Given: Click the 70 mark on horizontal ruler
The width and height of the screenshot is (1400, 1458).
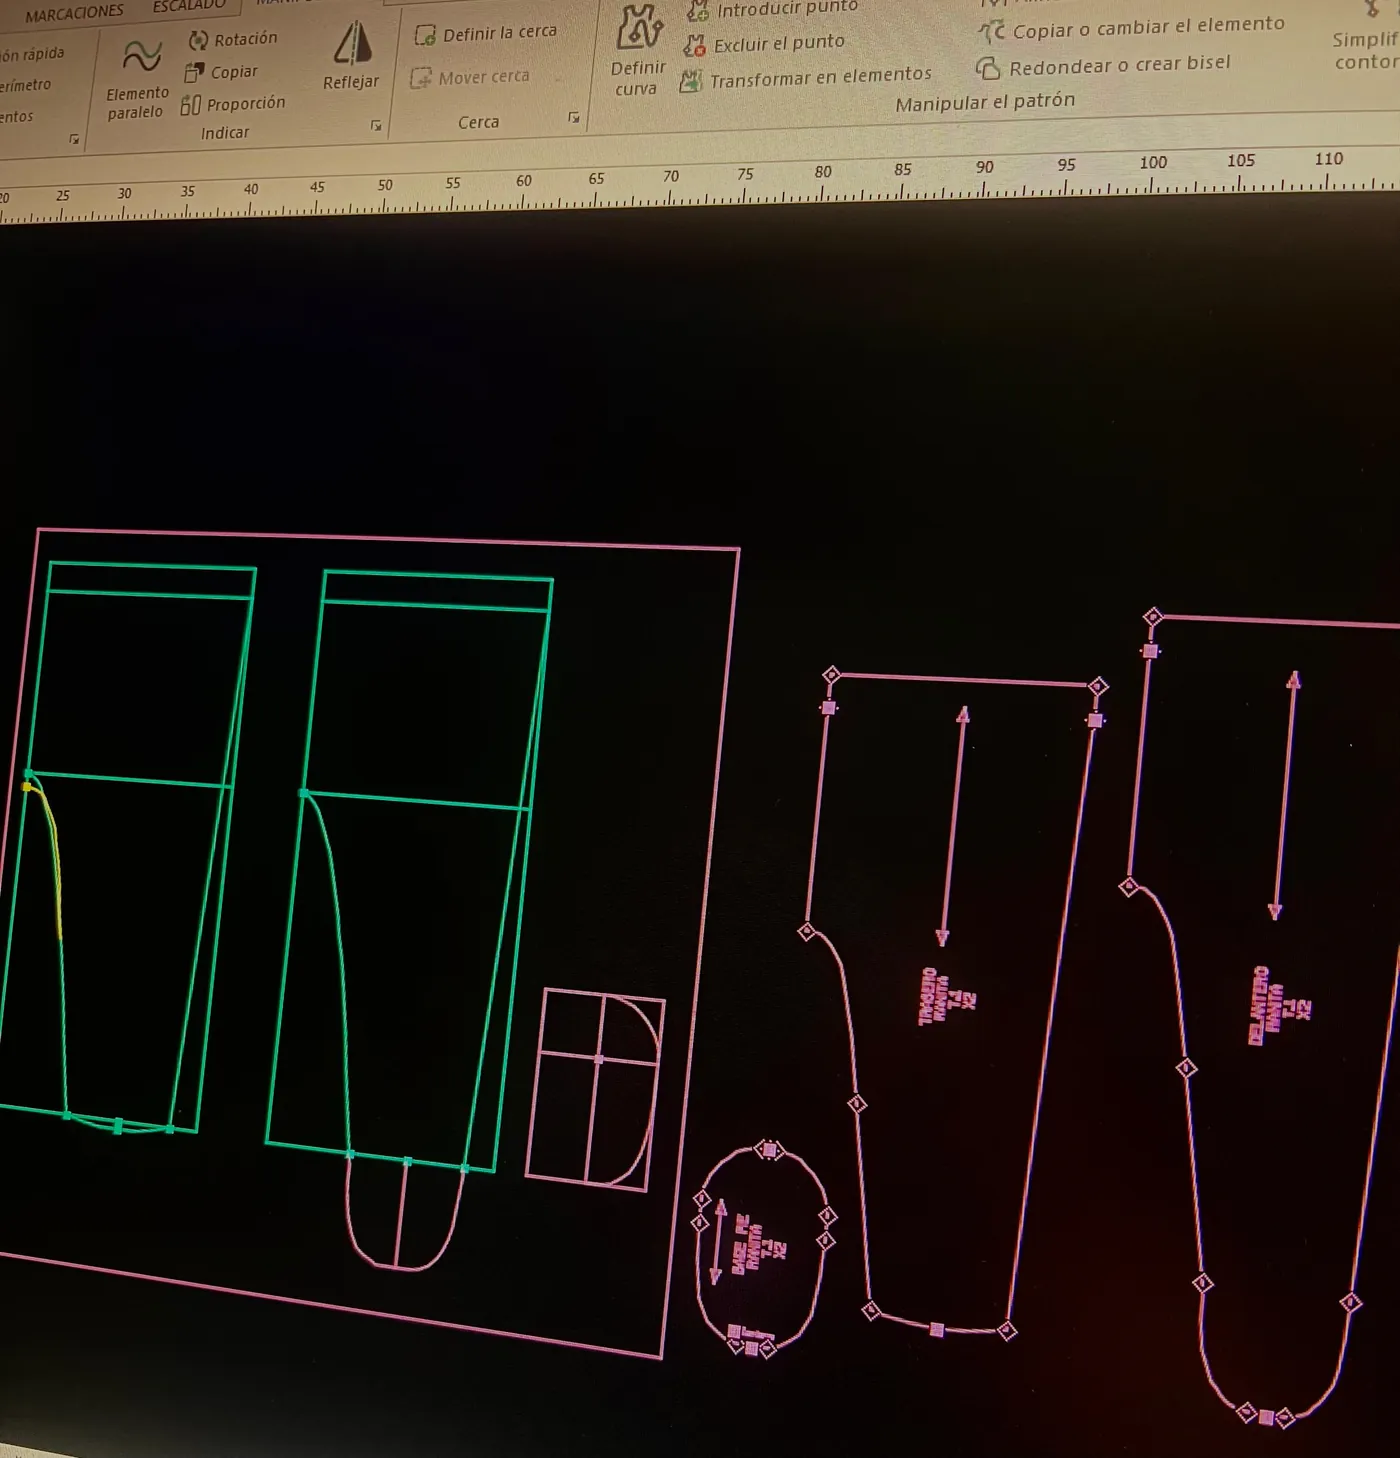Looking at the screenshot, I should pos(671,177).
